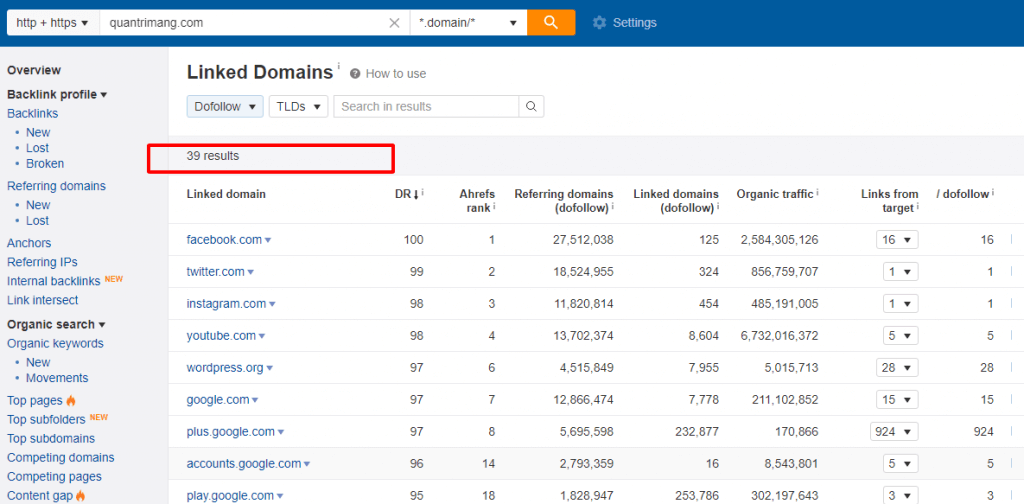Open the Dofollow filter dropdown

tap(225, 106)
